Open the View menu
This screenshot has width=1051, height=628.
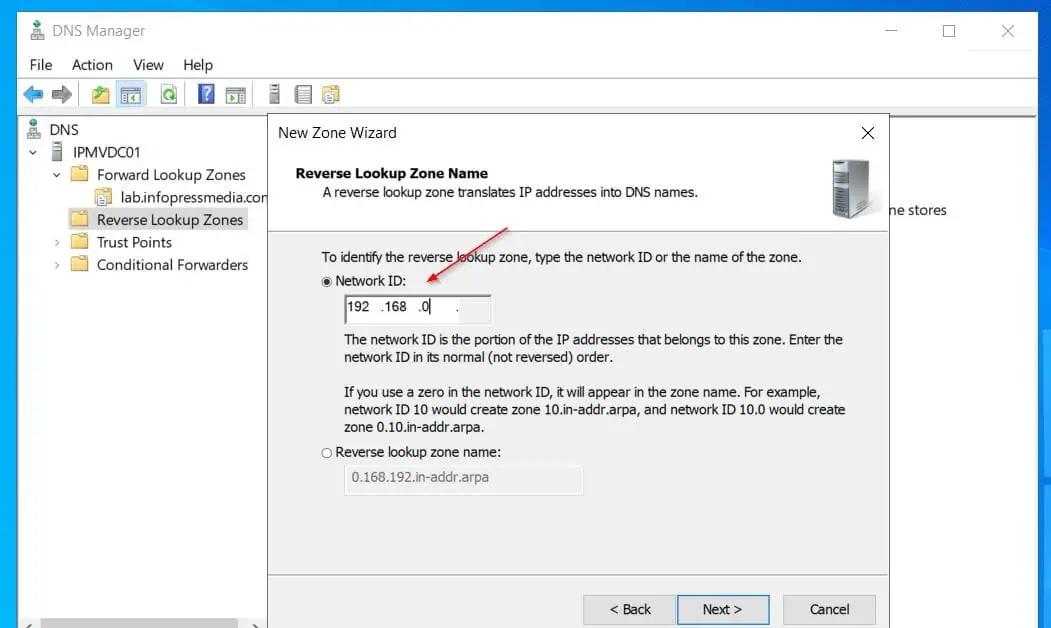click(148, 65)
